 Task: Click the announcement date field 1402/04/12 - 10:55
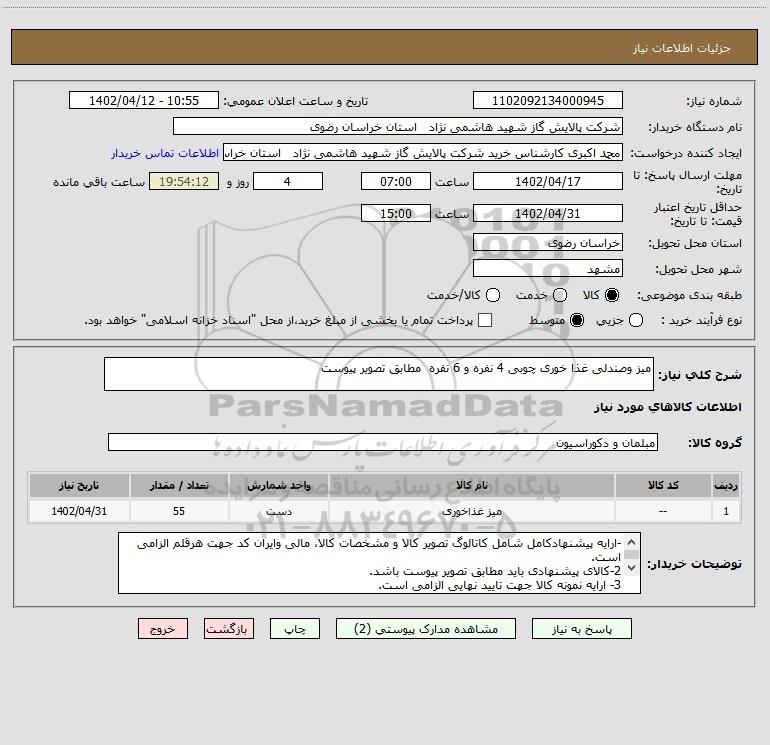coord(144,101)
